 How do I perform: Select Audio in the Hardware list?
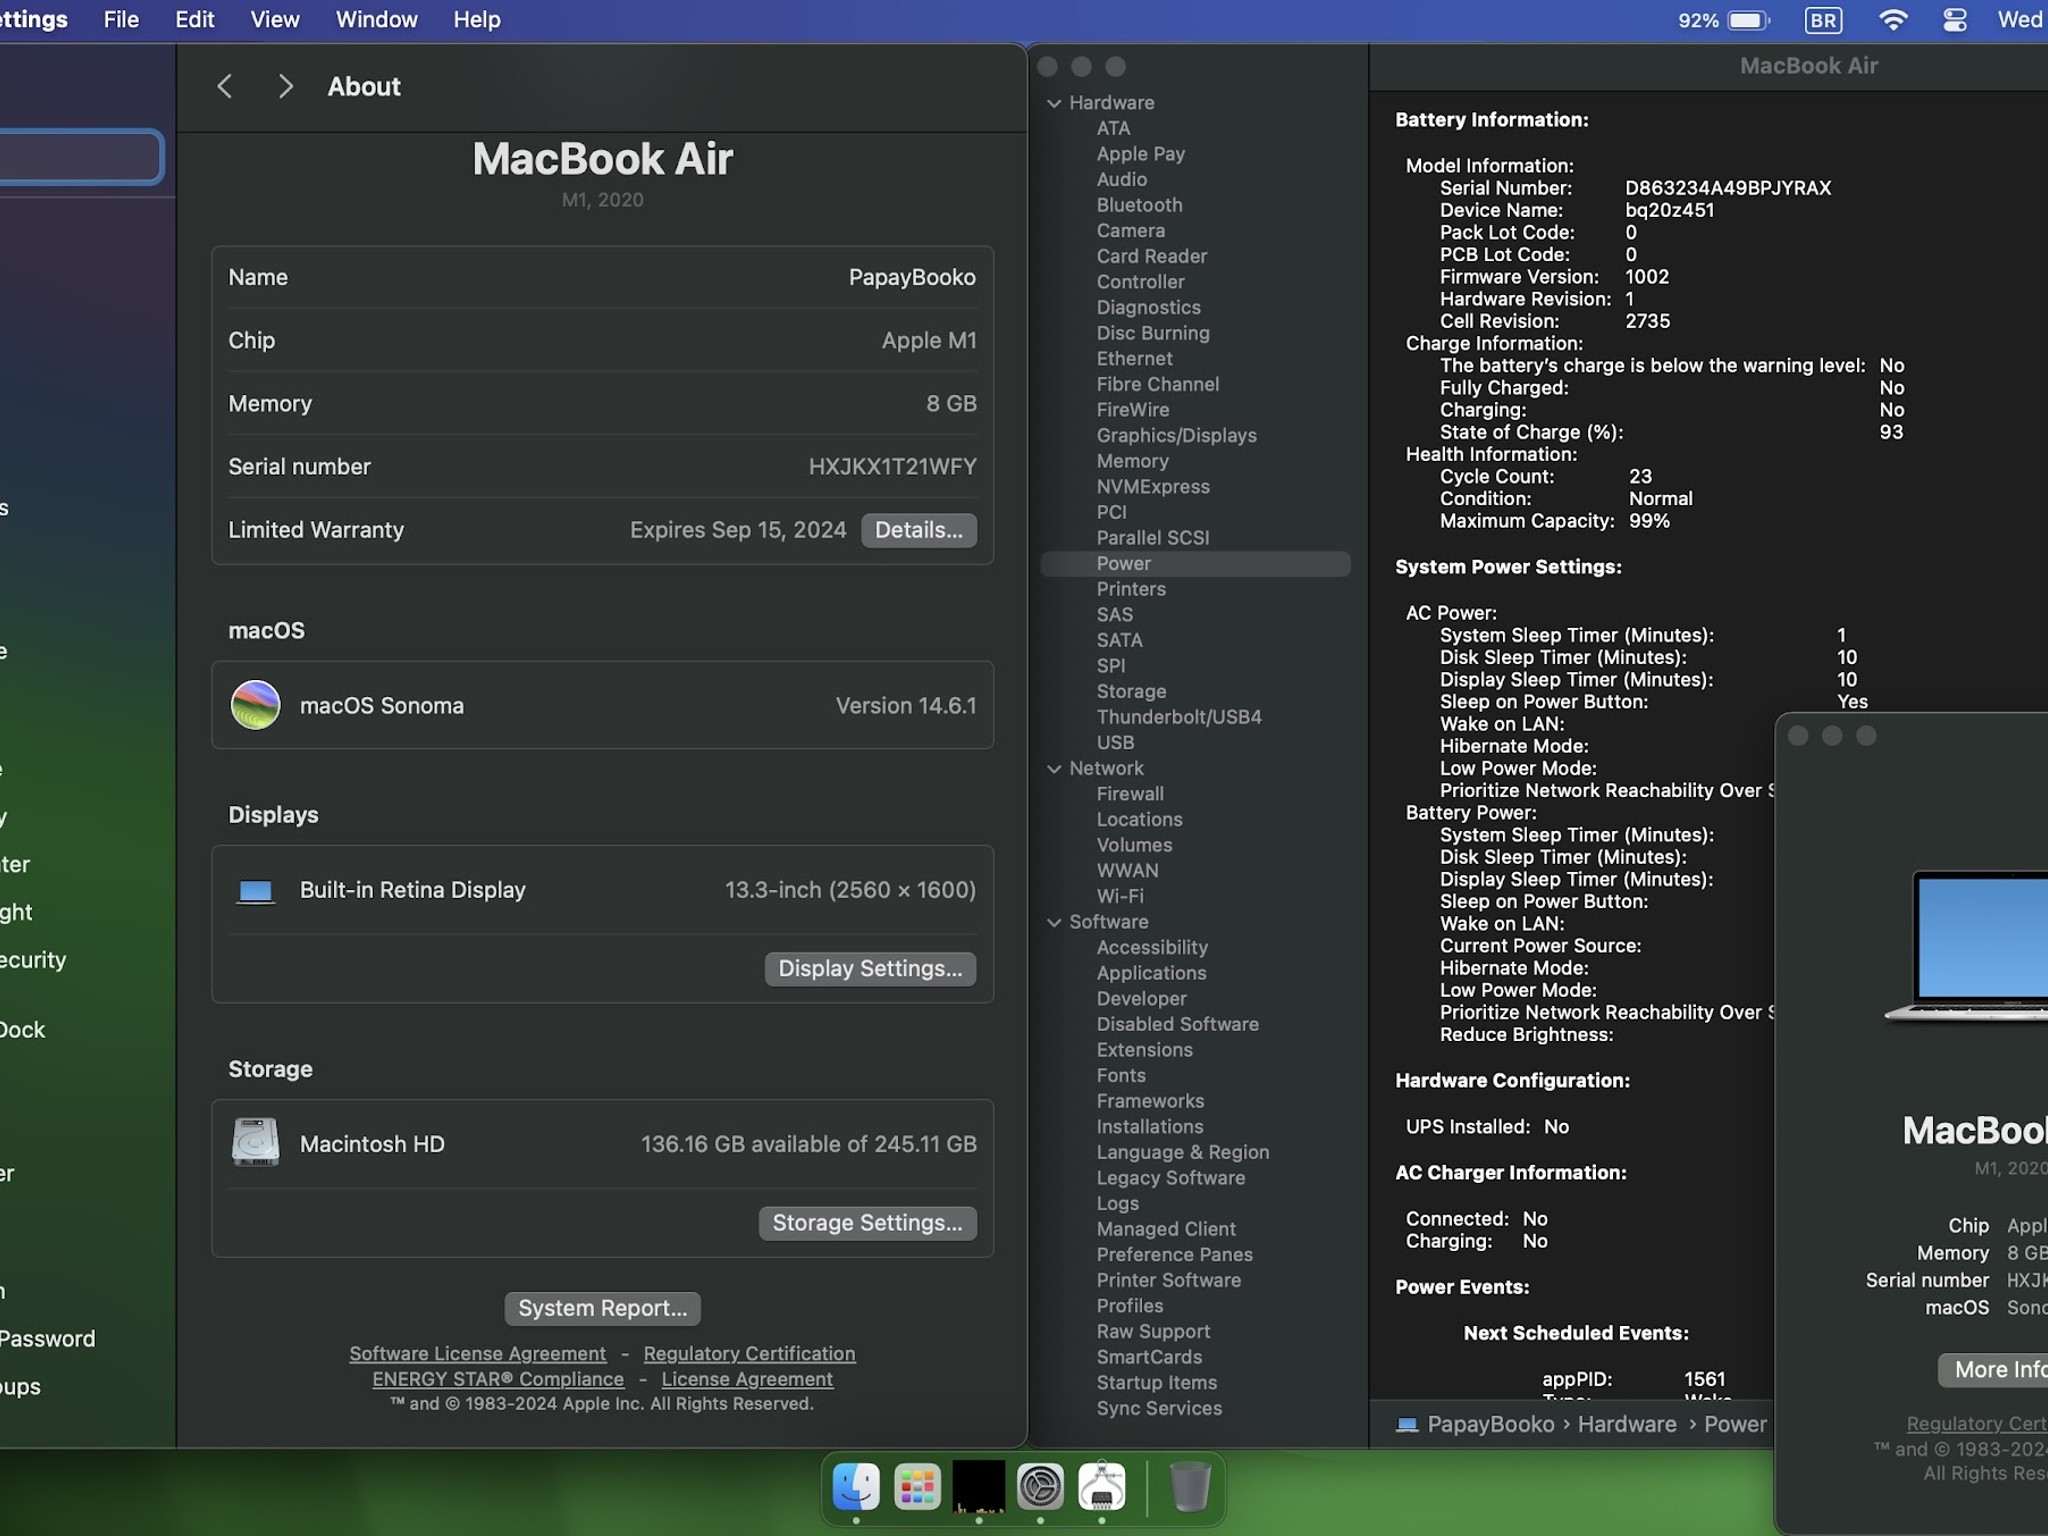[1121, 179]
